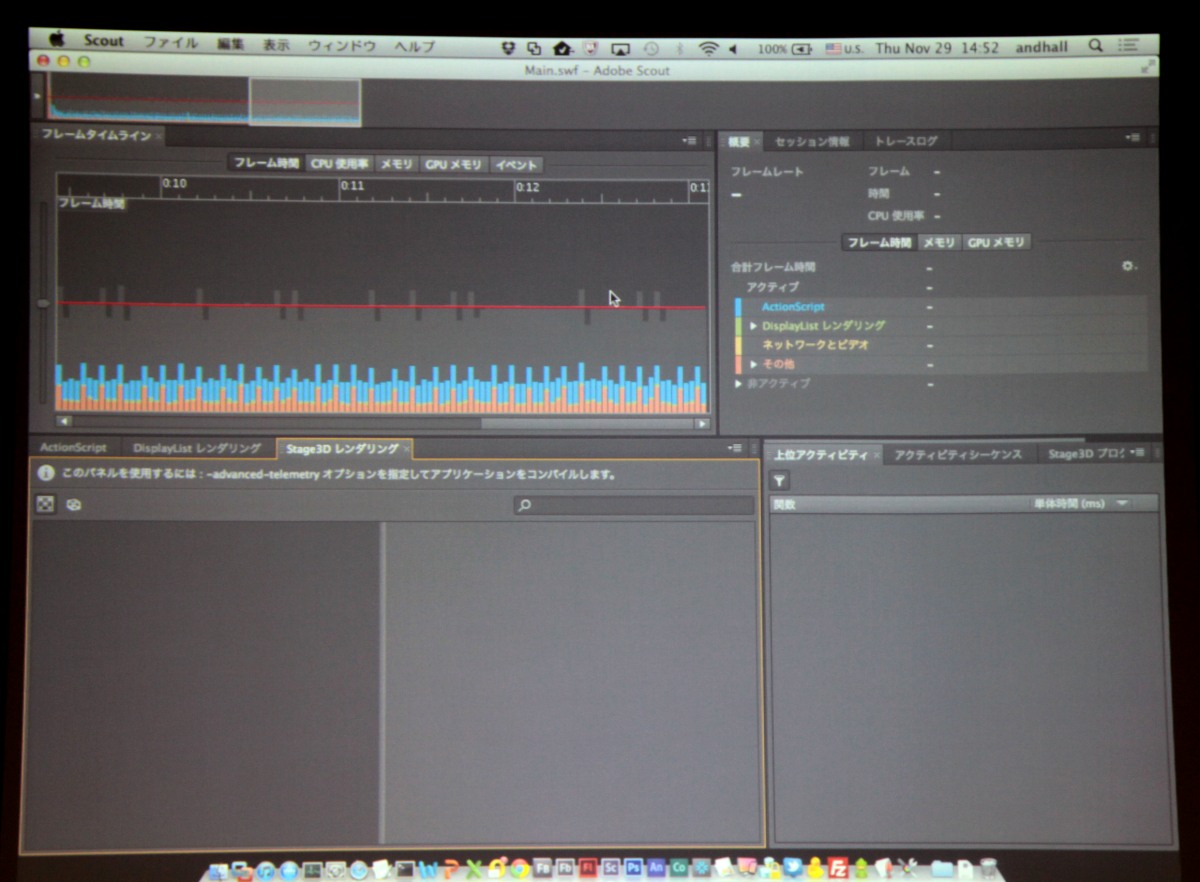Screen dimensions: 1200x882
Task: Toggle イベント view in frame timeline
Action: pyautogui.click(x=516, y=165)
